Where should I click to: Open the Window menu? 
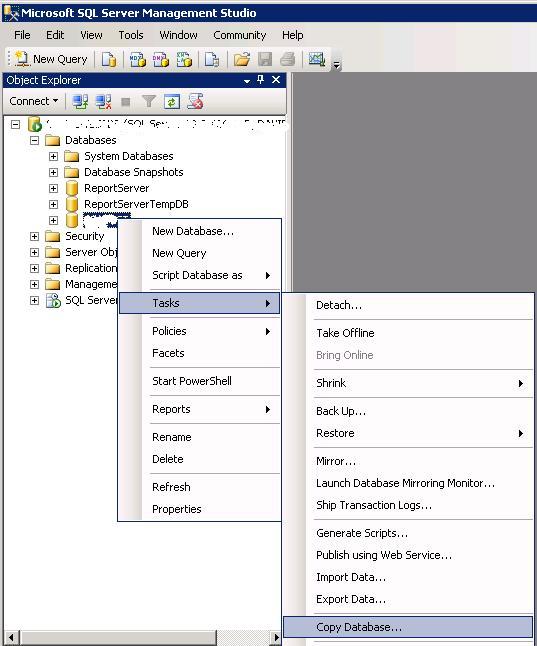coord(178,35)
